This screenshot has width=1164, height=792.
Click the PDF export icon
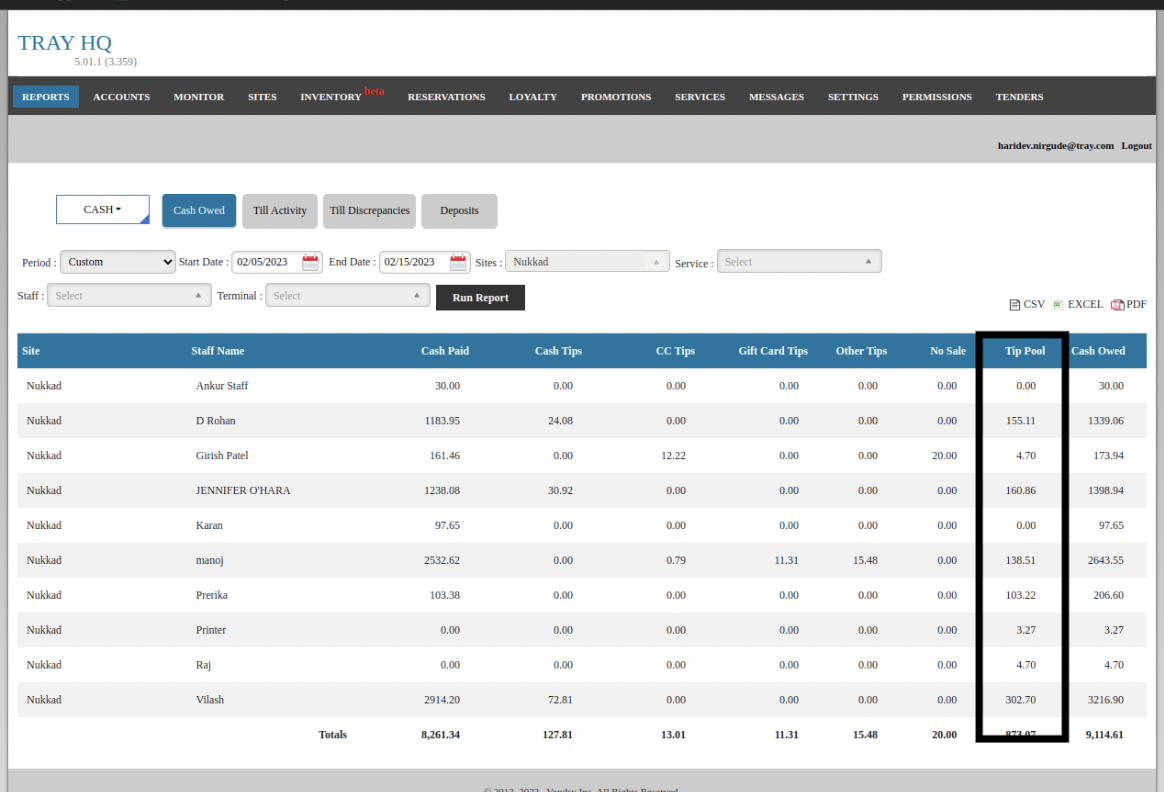1116,304
